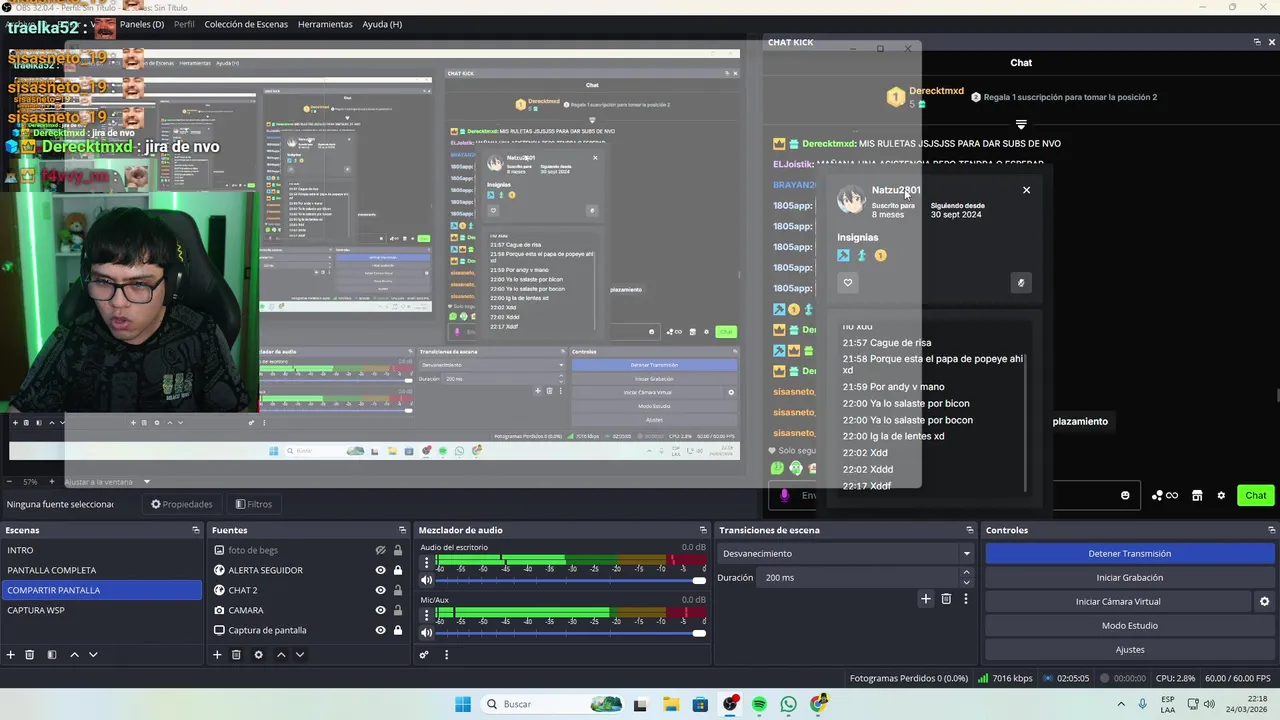Enable Modo Estudio
This screenshot has width=1280, height=720.
pyautogui.click(x=1130, y=626)
